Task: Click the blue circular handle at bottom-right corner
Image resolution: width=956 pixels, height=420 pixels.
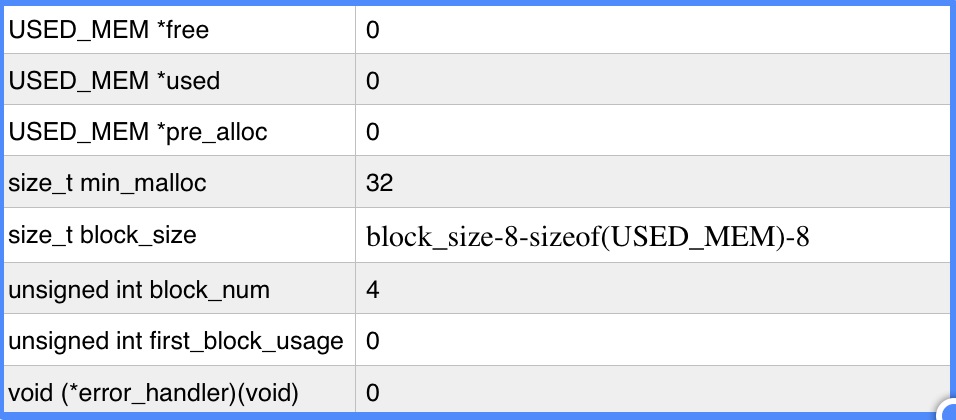Action: click(x=947, y=411)
